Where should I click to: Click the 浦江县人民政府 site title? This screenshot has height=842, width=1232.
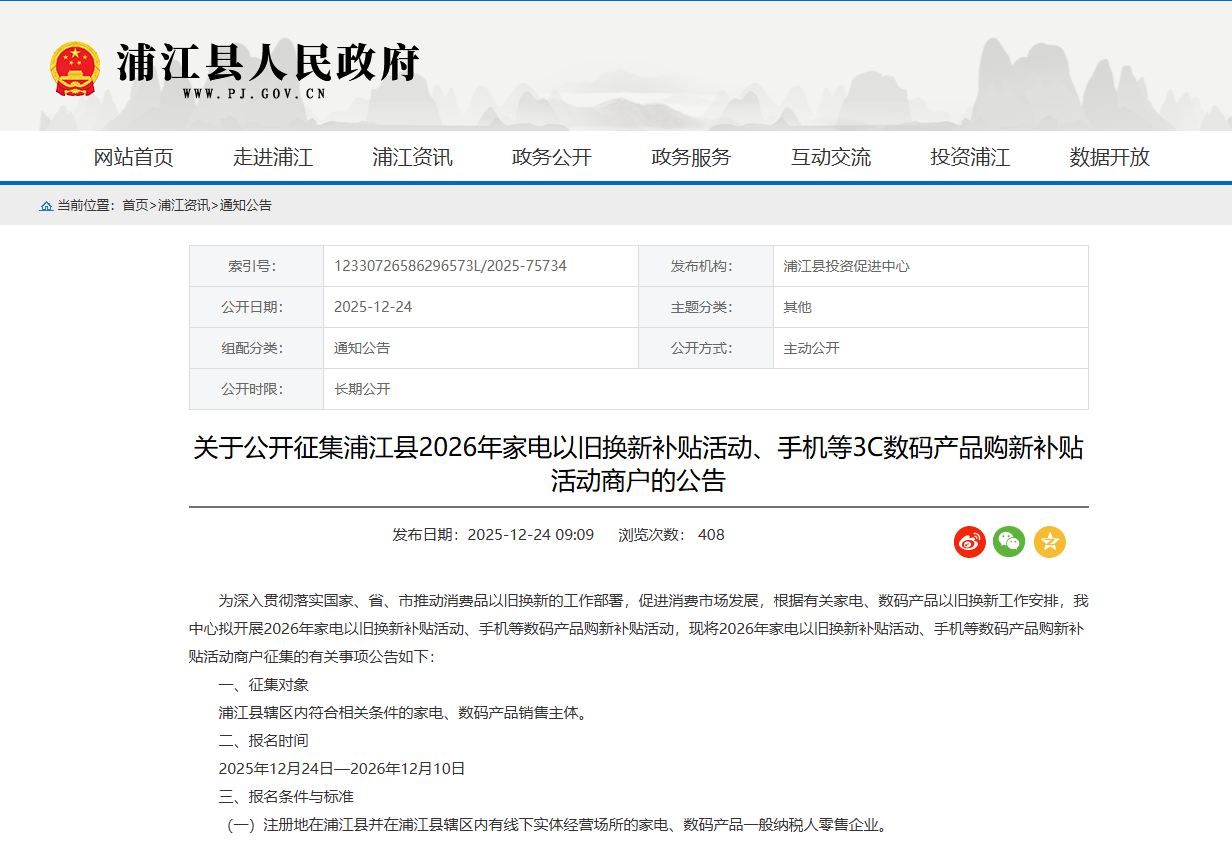[x=268, y=62]
